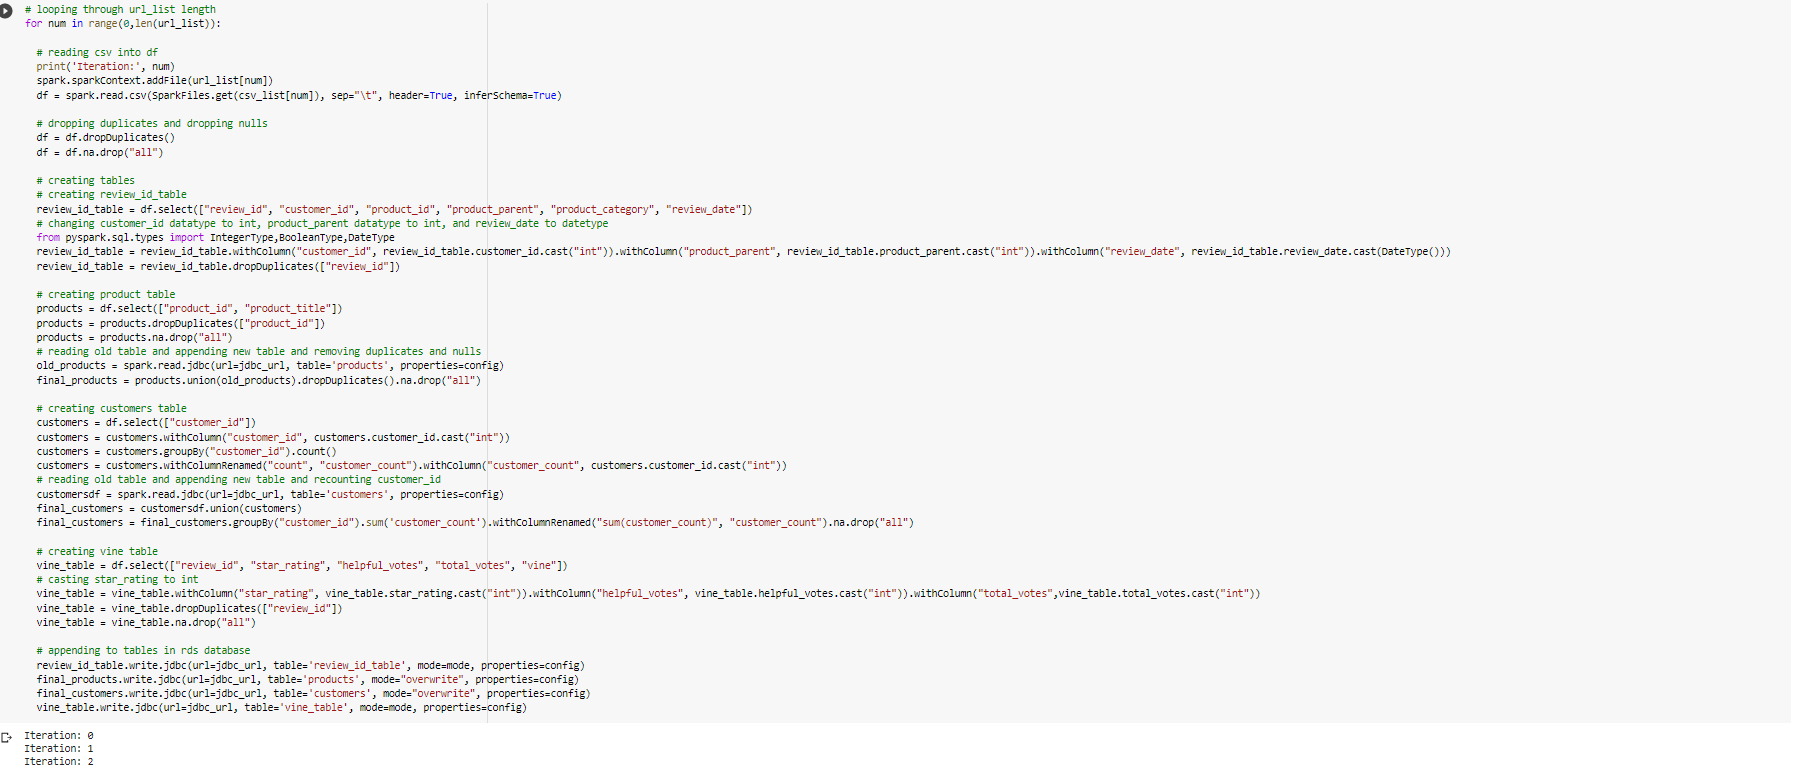Click the final_products.write.jdbc line
Image resolution: width=1794 pixels, height=781 pixels.
308,680
